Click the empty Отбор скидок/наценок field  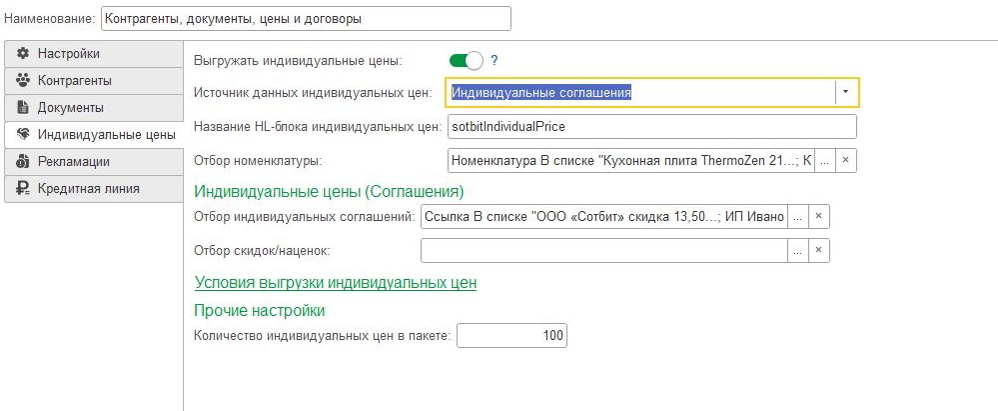coord(604,250)
